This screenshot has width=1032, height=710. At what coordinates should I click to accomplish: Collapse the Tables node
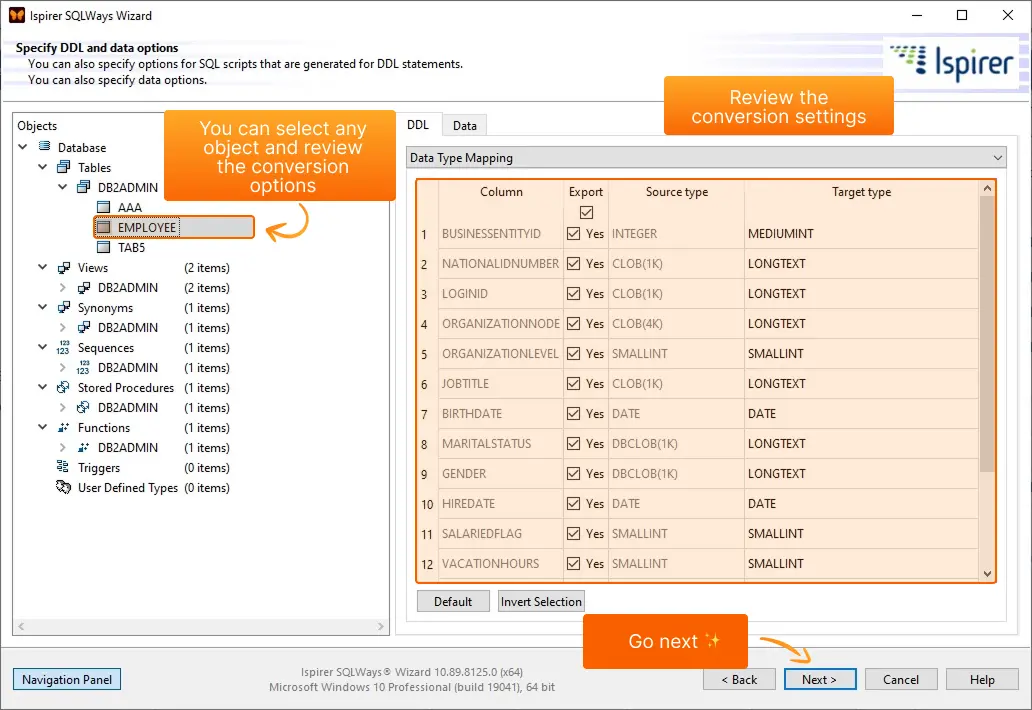(x=43, y=167)
